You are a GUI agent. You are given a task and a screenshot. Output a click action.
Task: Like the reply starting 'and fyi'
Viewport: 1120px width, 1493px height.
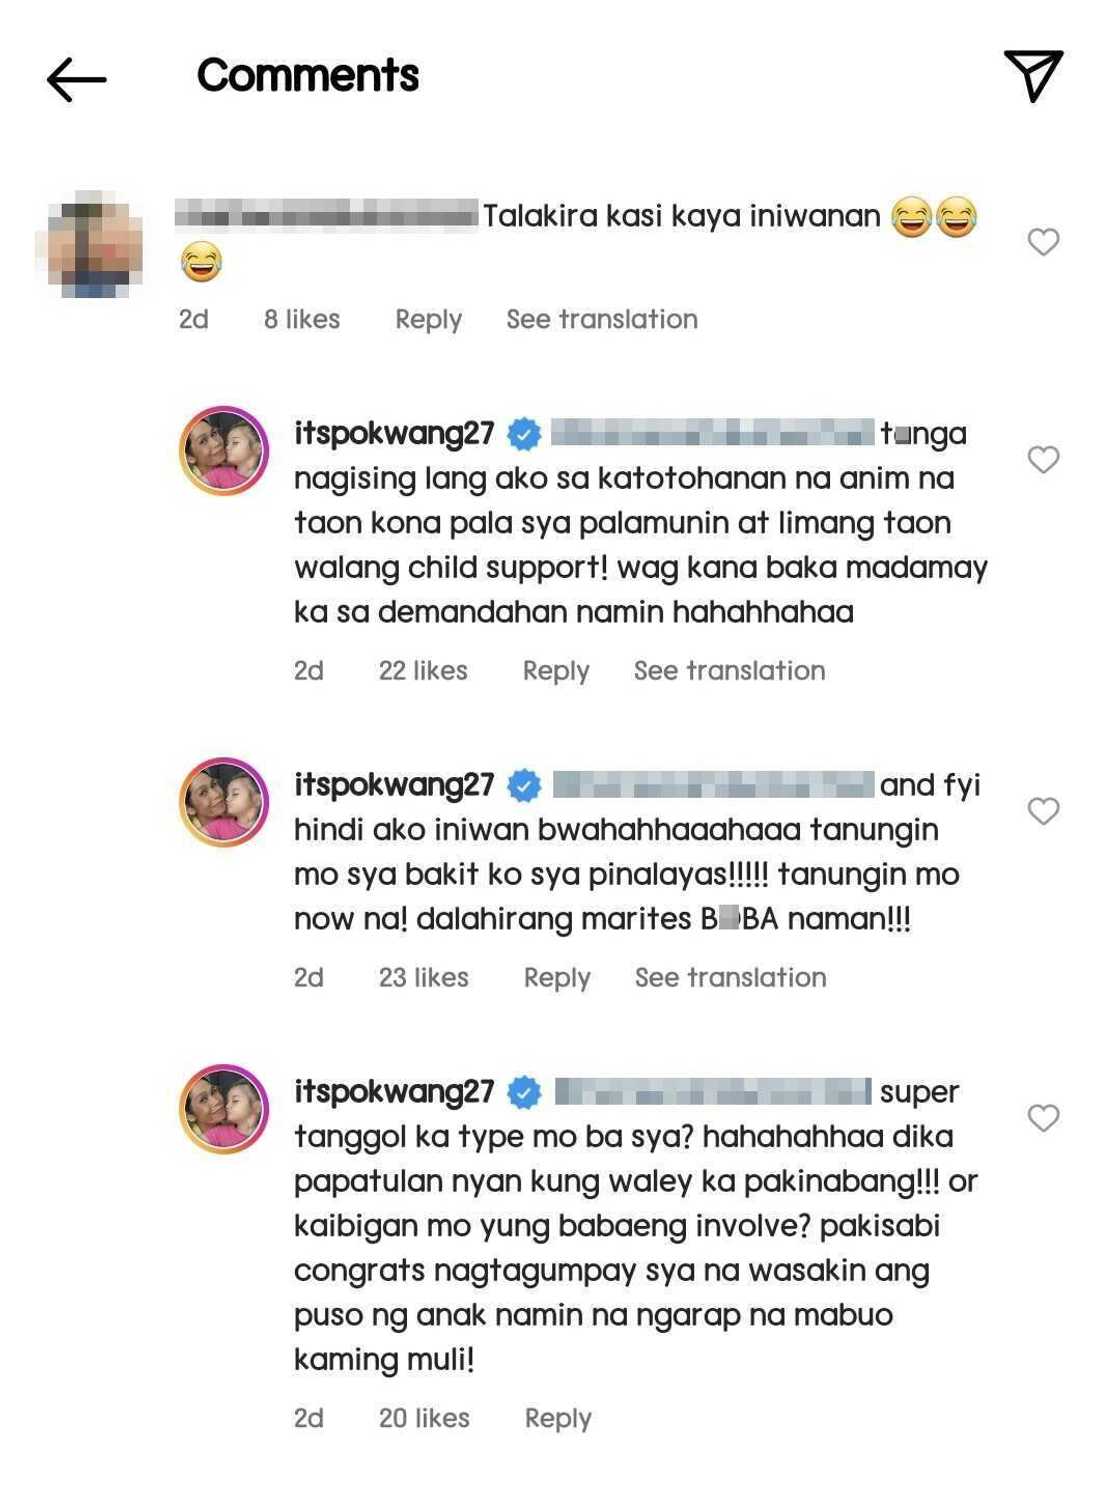(1043, 810)
